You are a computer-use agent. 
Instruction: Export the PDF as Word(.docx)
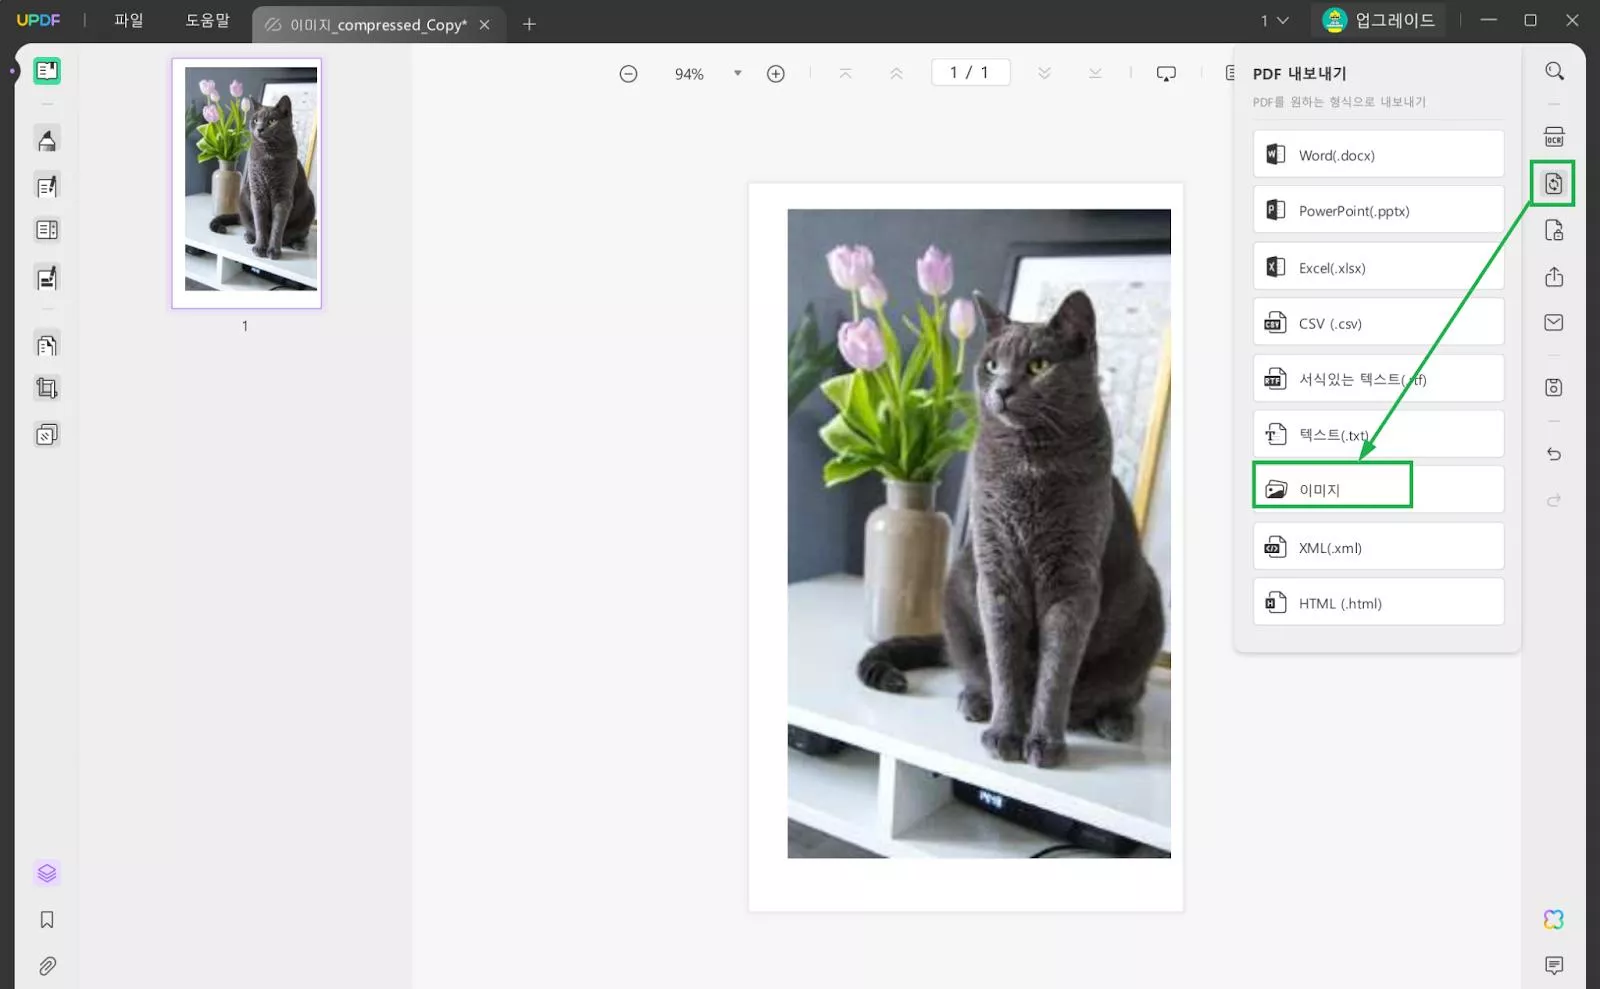pyautogui.click(x=1378, y=155)
